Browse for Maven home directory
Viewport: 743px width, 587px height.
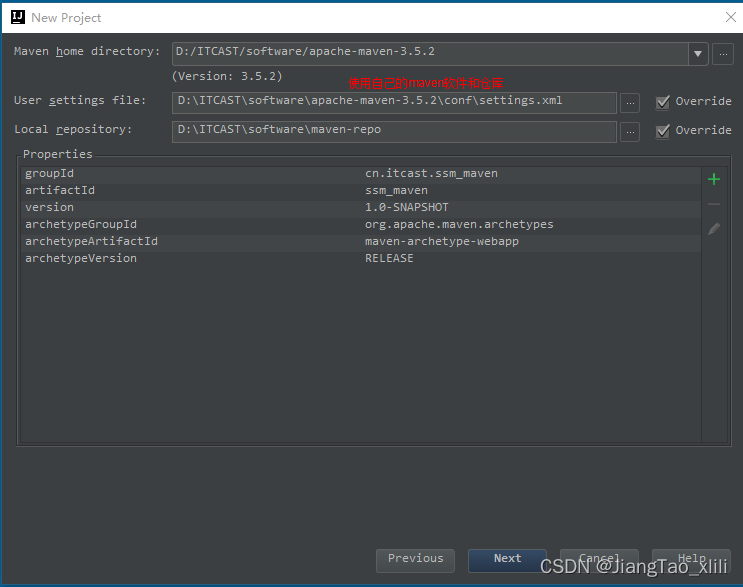[723, 54]
